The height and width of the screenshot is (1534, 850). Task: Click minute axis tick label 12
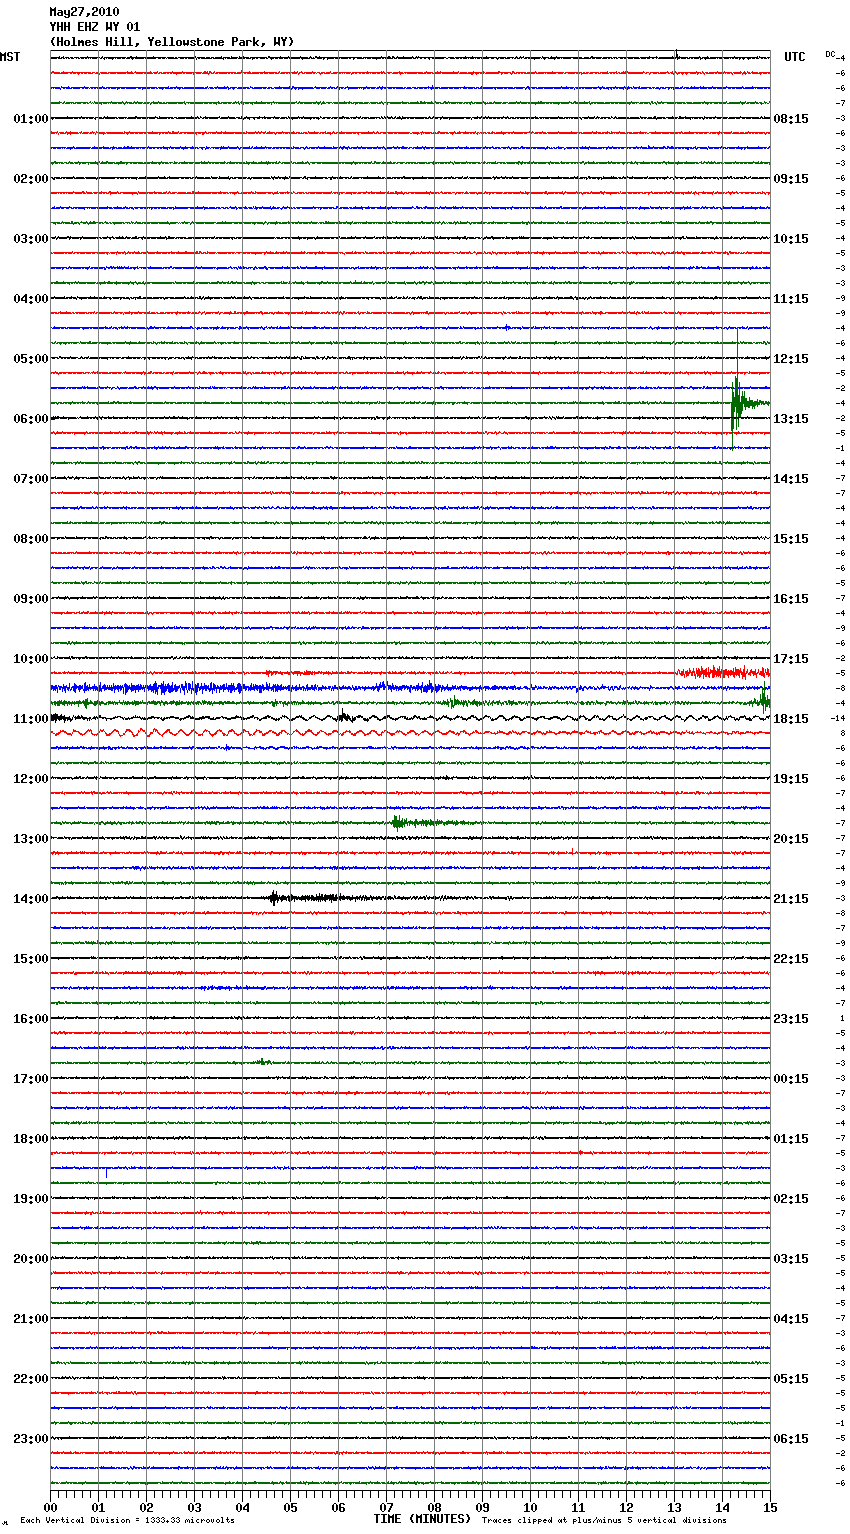click(627, 1507)
